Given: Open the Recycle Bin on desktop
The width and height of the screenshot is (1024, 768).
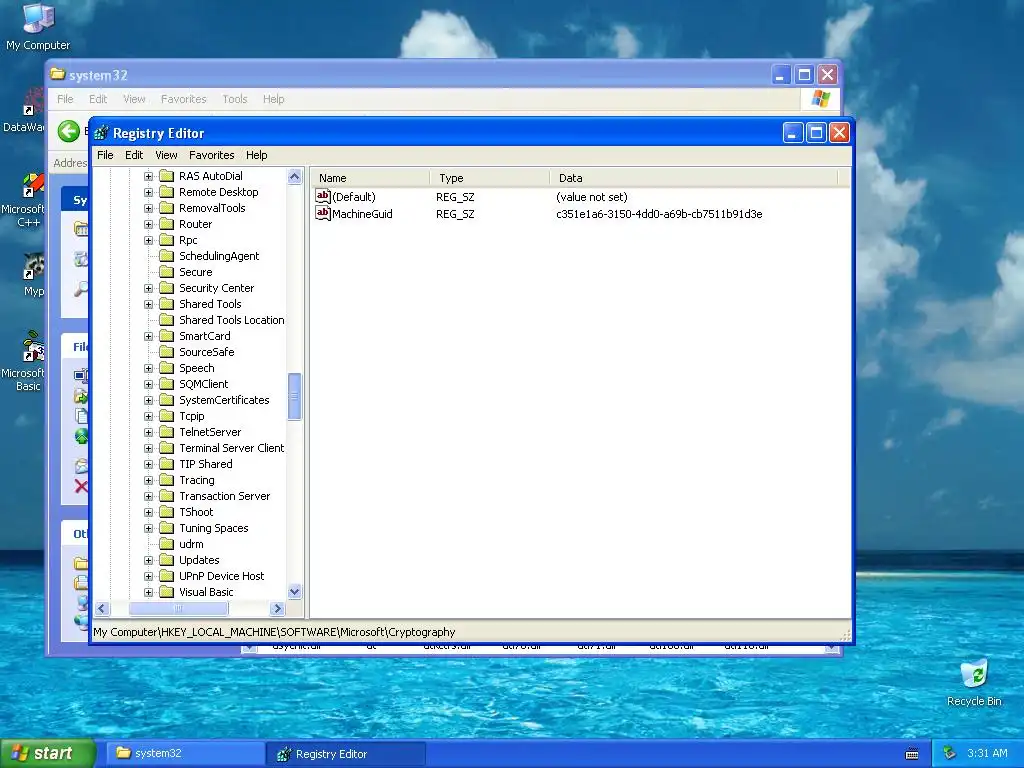Looking at the screenshot, I should pyautogui.click(x=974, y=683).
